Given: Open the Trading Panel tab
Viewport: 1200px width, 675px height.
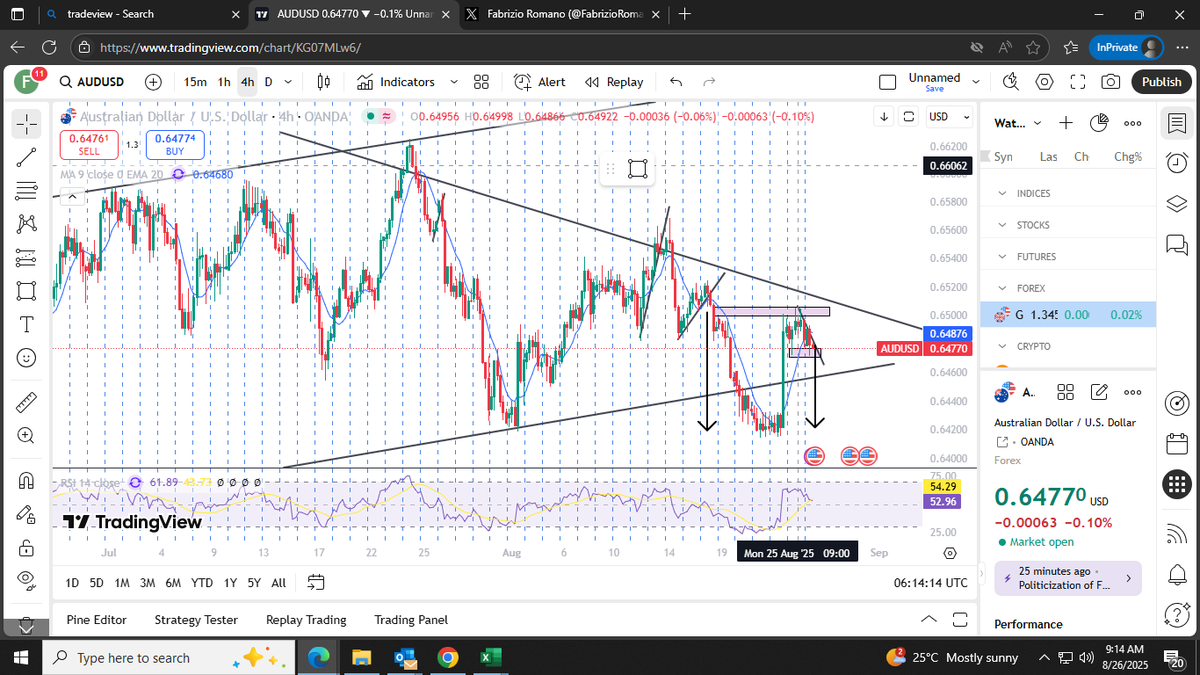Looking at the screenshot, I should (411, 620).
